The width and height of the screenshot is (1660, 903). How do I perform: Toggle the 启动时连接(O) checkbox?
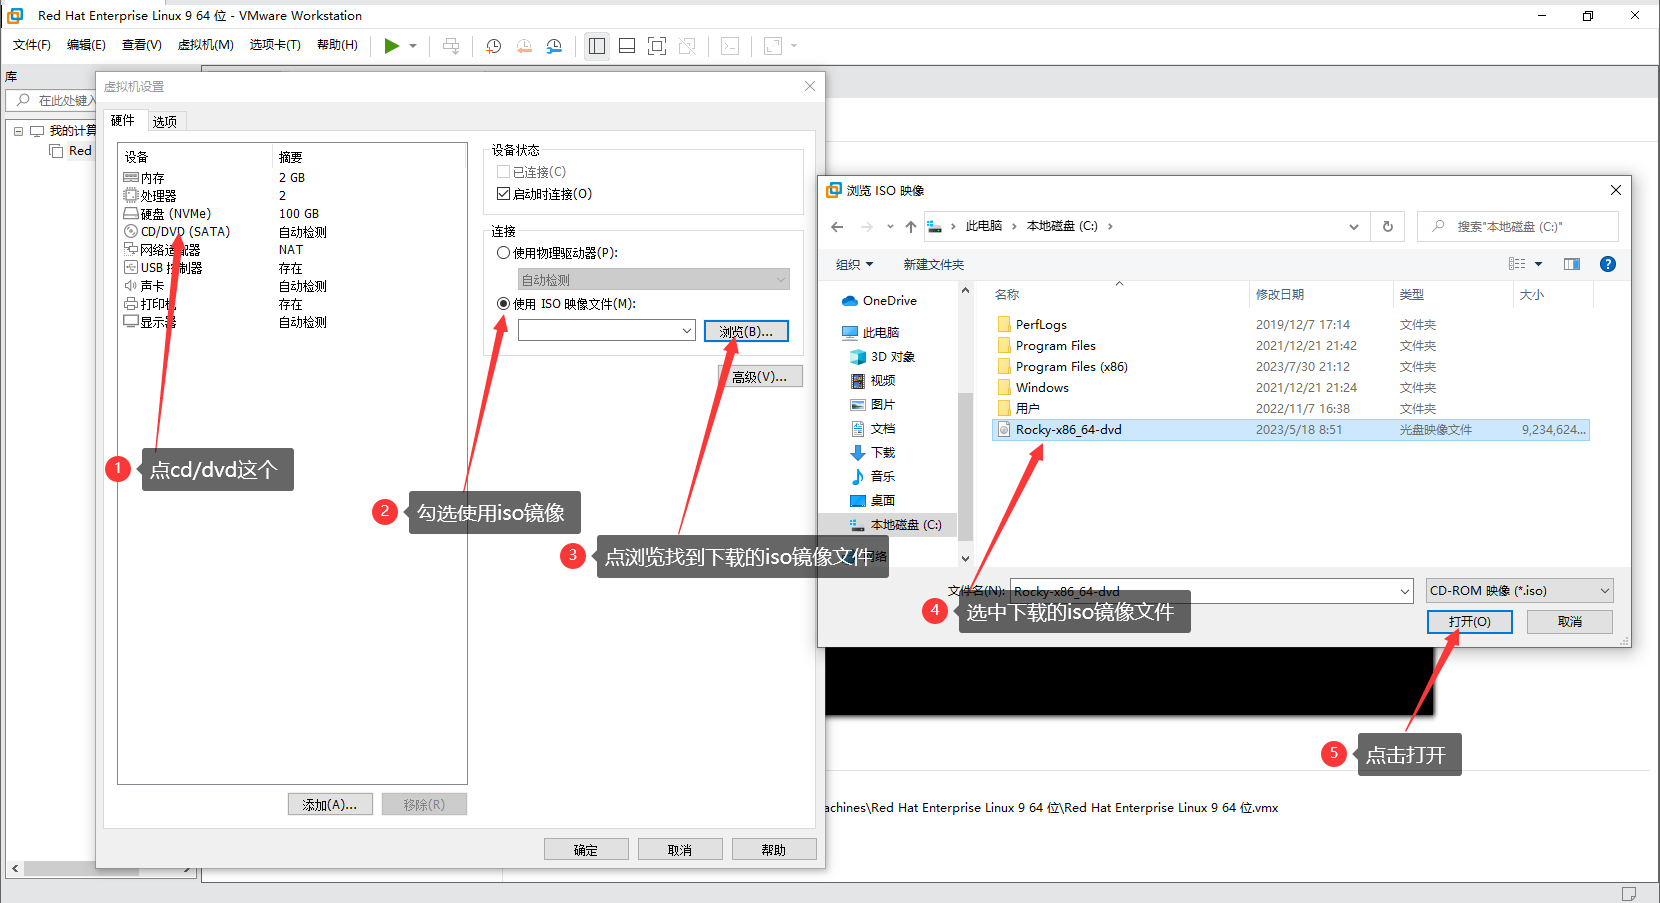504,194
